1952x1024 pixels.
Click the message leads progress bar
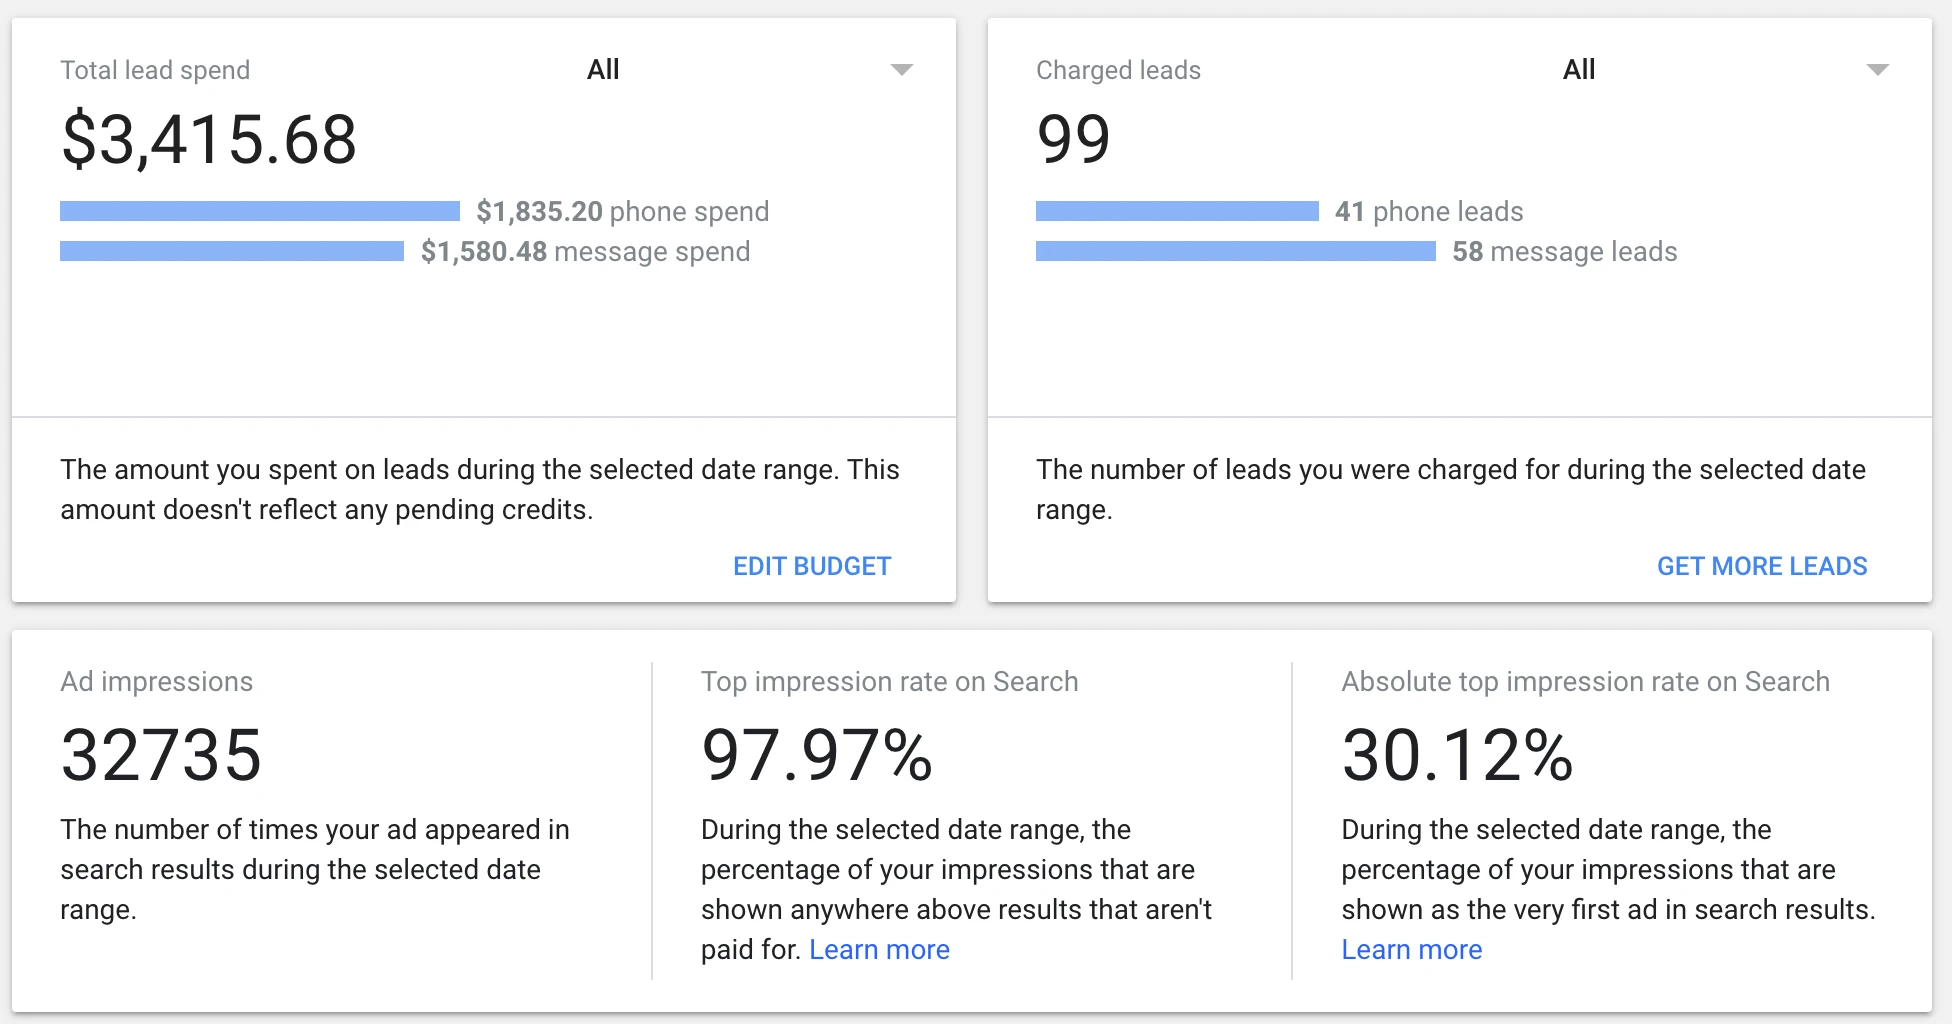tap(1235, 251)
